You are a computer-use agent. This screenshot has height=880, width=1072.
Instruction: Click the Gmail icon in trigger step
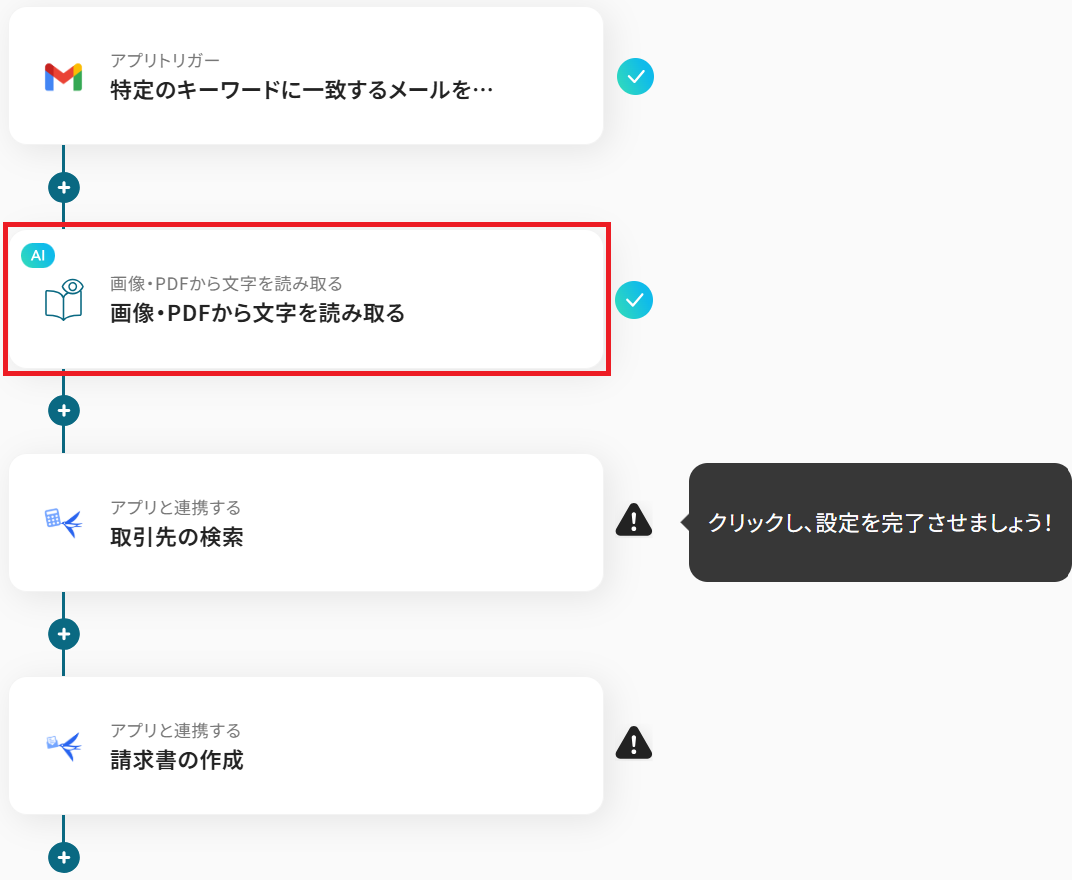(63, 77)
